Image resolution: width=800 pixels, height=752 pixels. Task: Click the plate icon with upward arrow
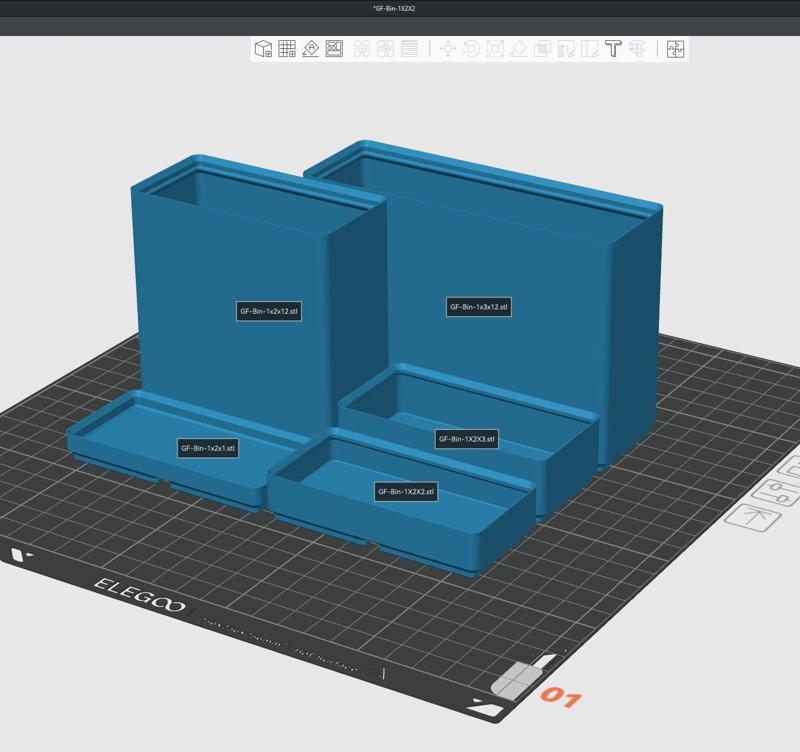pyautogui.click(x=753, y=518)
